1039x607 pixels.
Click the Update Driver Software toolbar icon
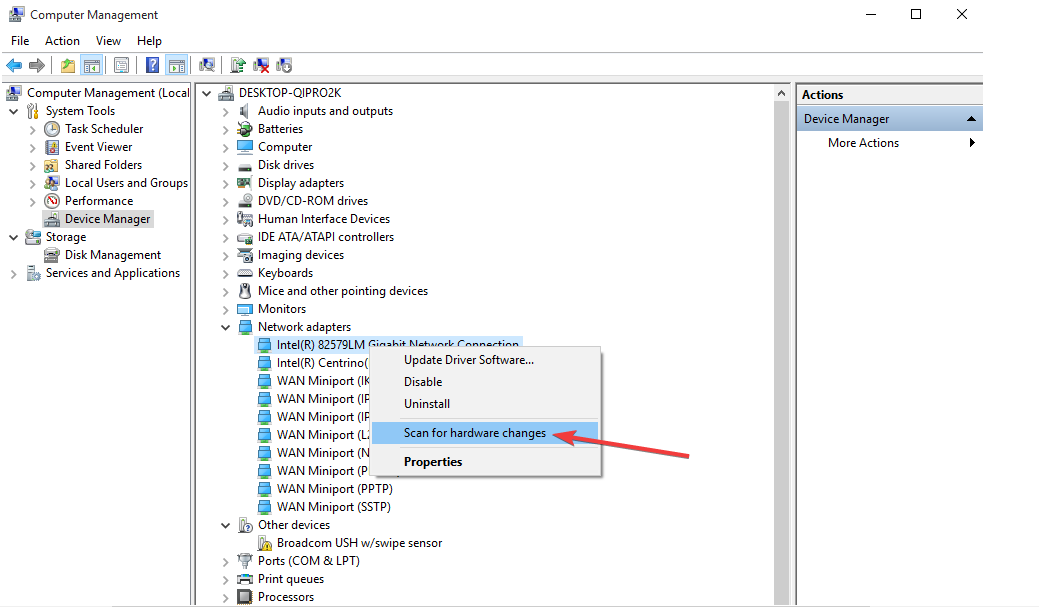click(x=238, y=66)
